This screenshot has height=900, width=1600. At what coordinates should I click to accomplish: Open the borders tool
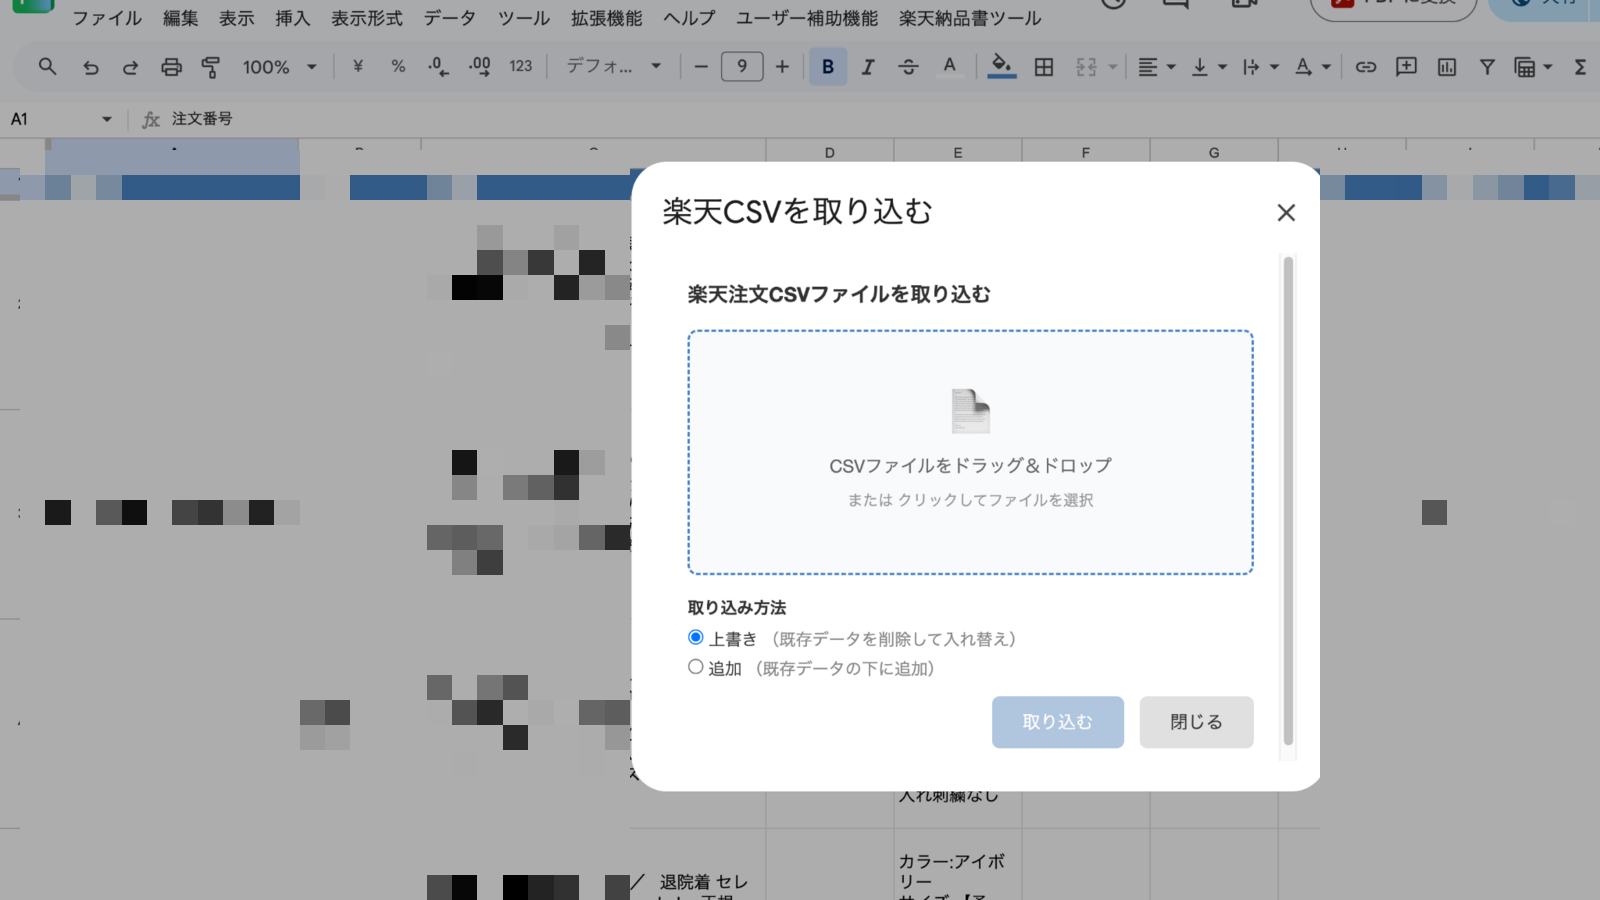(x=1044, y=67)
